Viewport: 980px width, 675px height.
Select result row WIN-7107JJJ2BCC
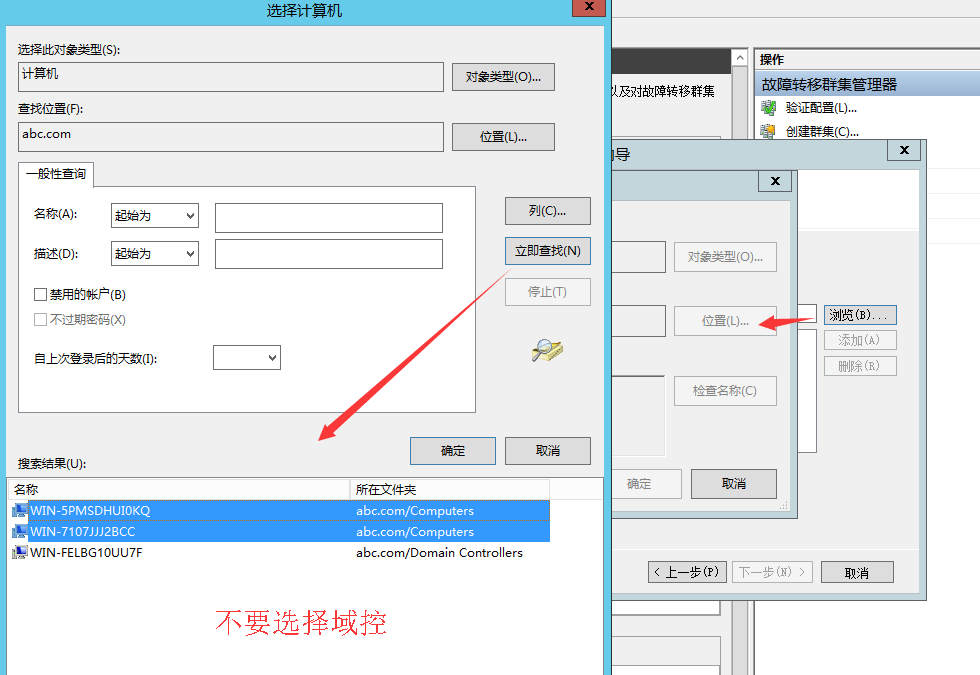280,532
